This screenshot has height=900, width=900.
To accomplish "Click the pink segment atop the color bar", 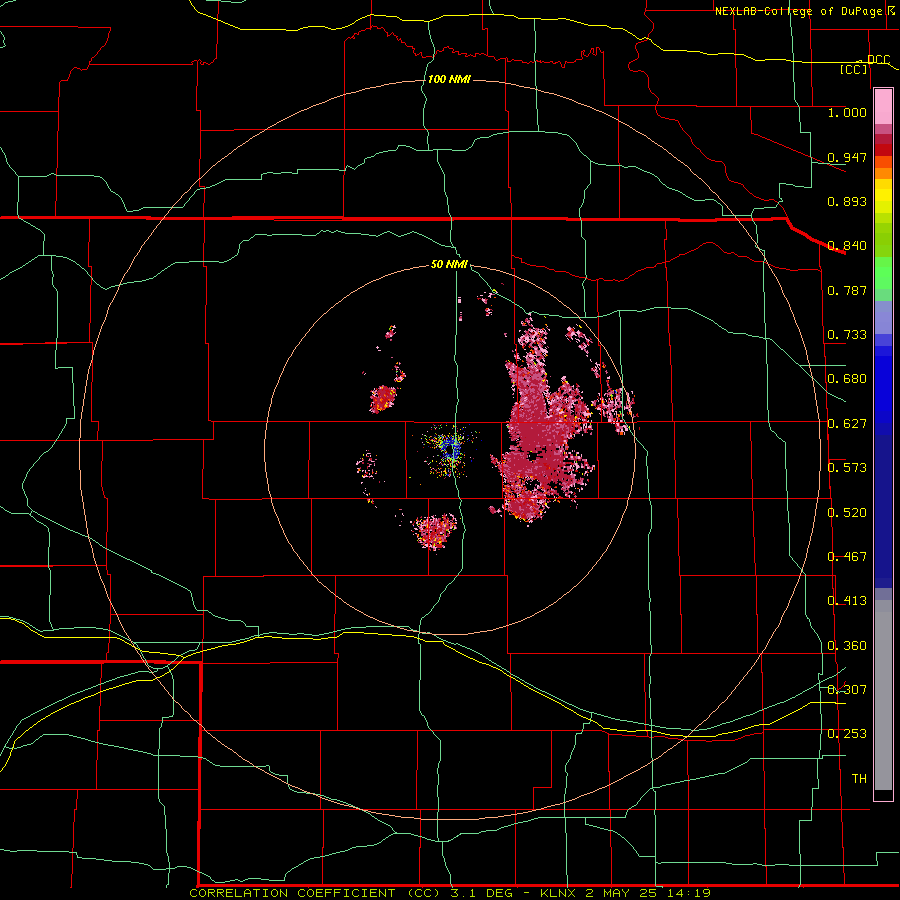I will [883, 106].
